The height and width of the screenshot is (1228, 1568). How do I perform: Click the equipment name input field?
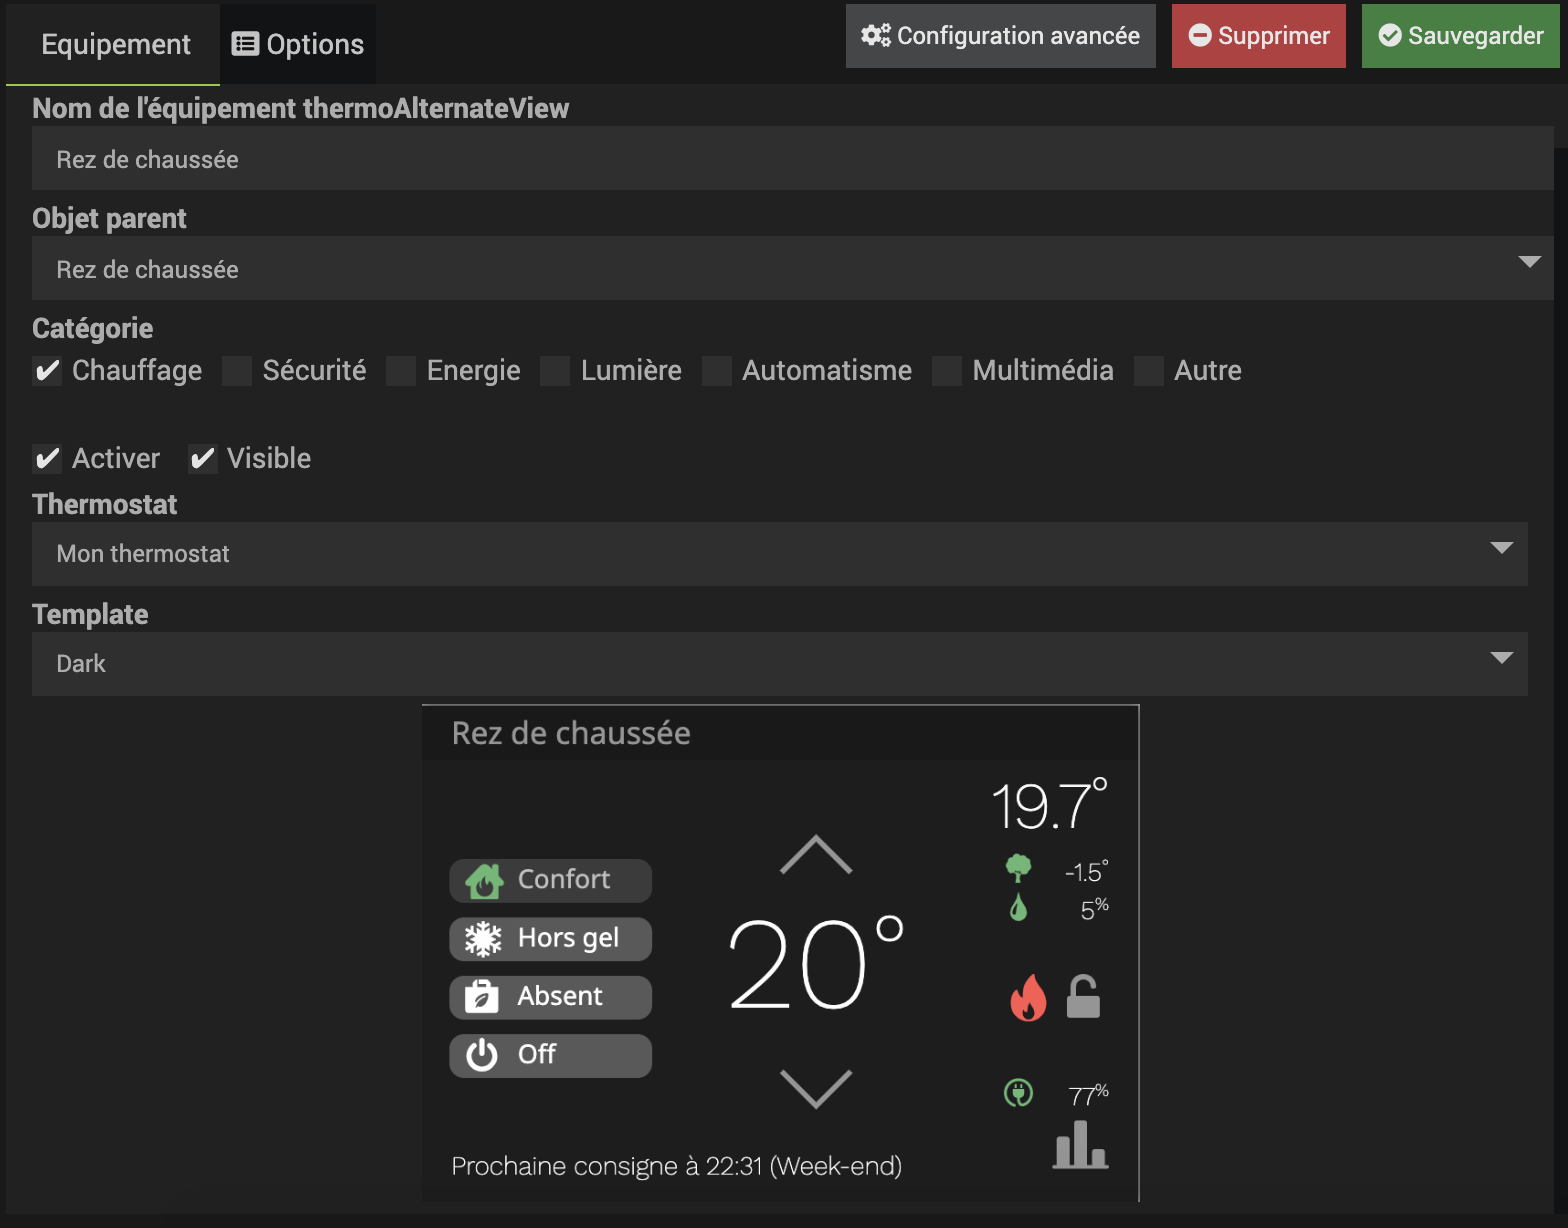click(x=792, y=159)
